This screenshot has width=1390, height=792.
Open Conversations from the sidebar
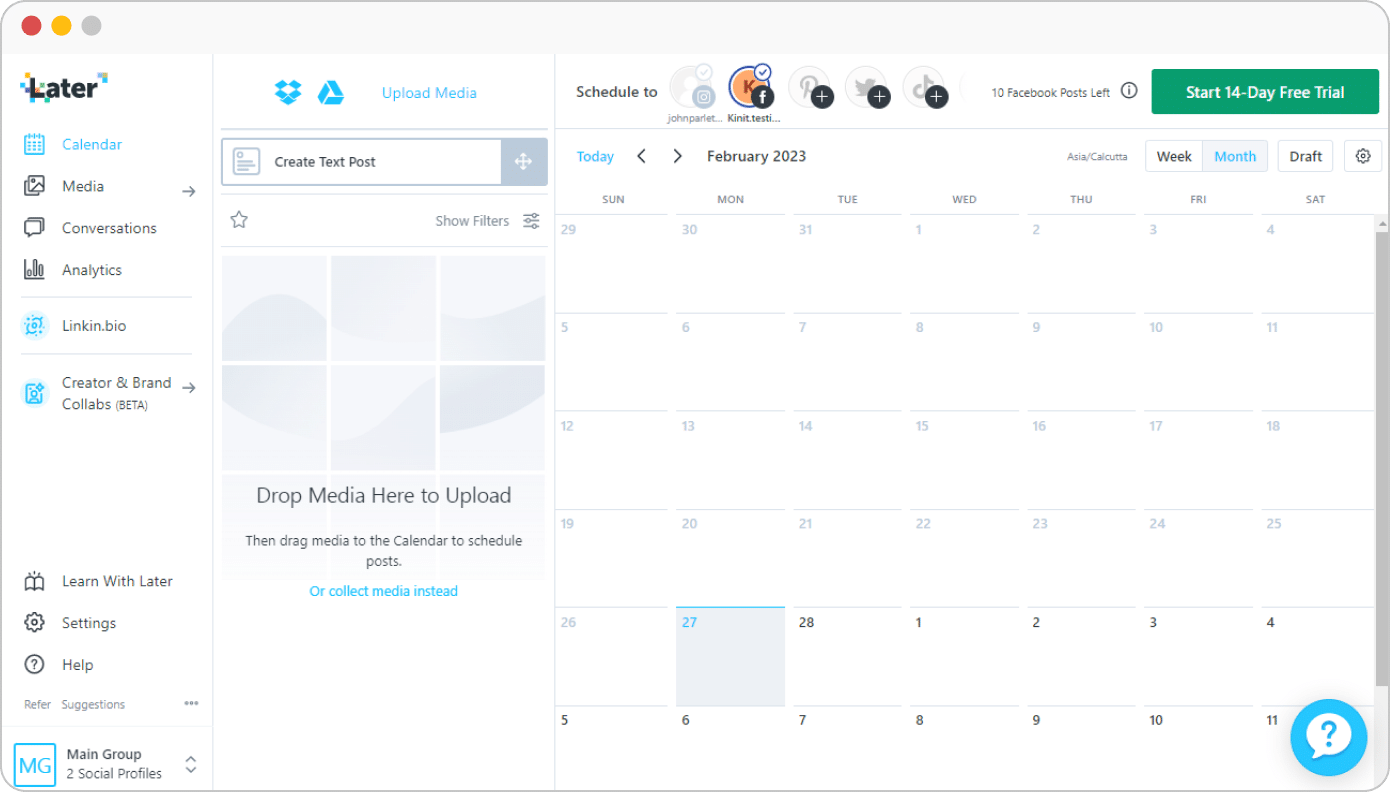click(x=108, y=228)
